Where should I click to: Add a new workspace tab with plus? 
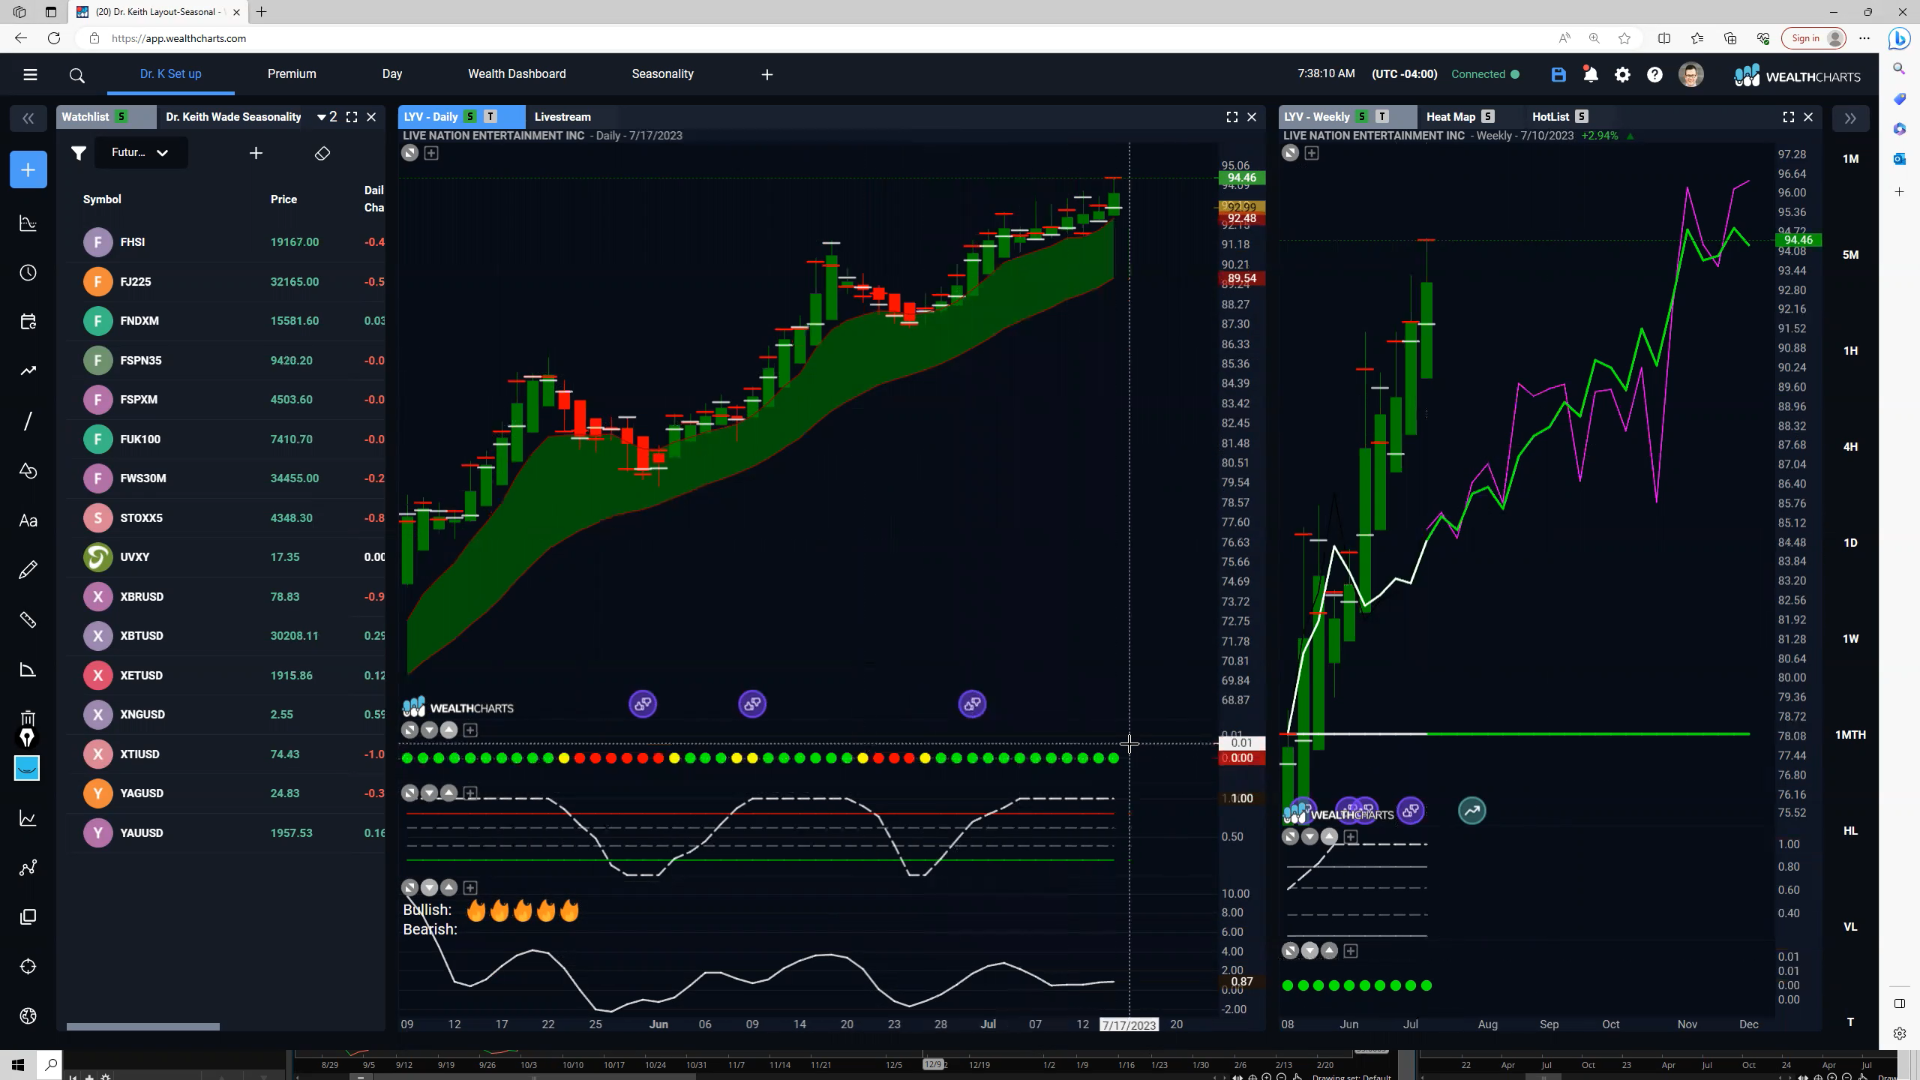click(767, 75)
